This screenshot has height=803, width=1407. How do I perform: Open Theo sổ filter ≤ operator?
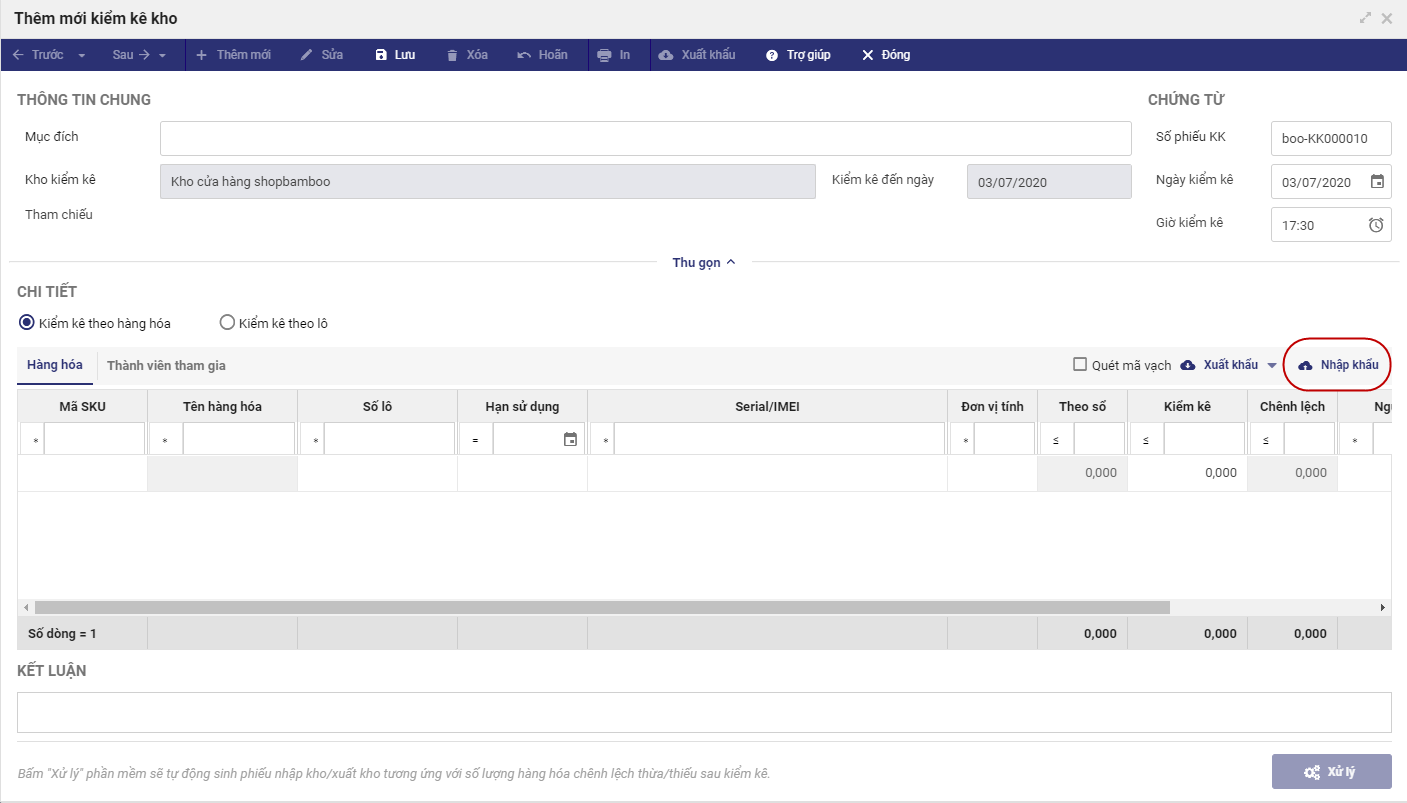(x=1057, y=439)
